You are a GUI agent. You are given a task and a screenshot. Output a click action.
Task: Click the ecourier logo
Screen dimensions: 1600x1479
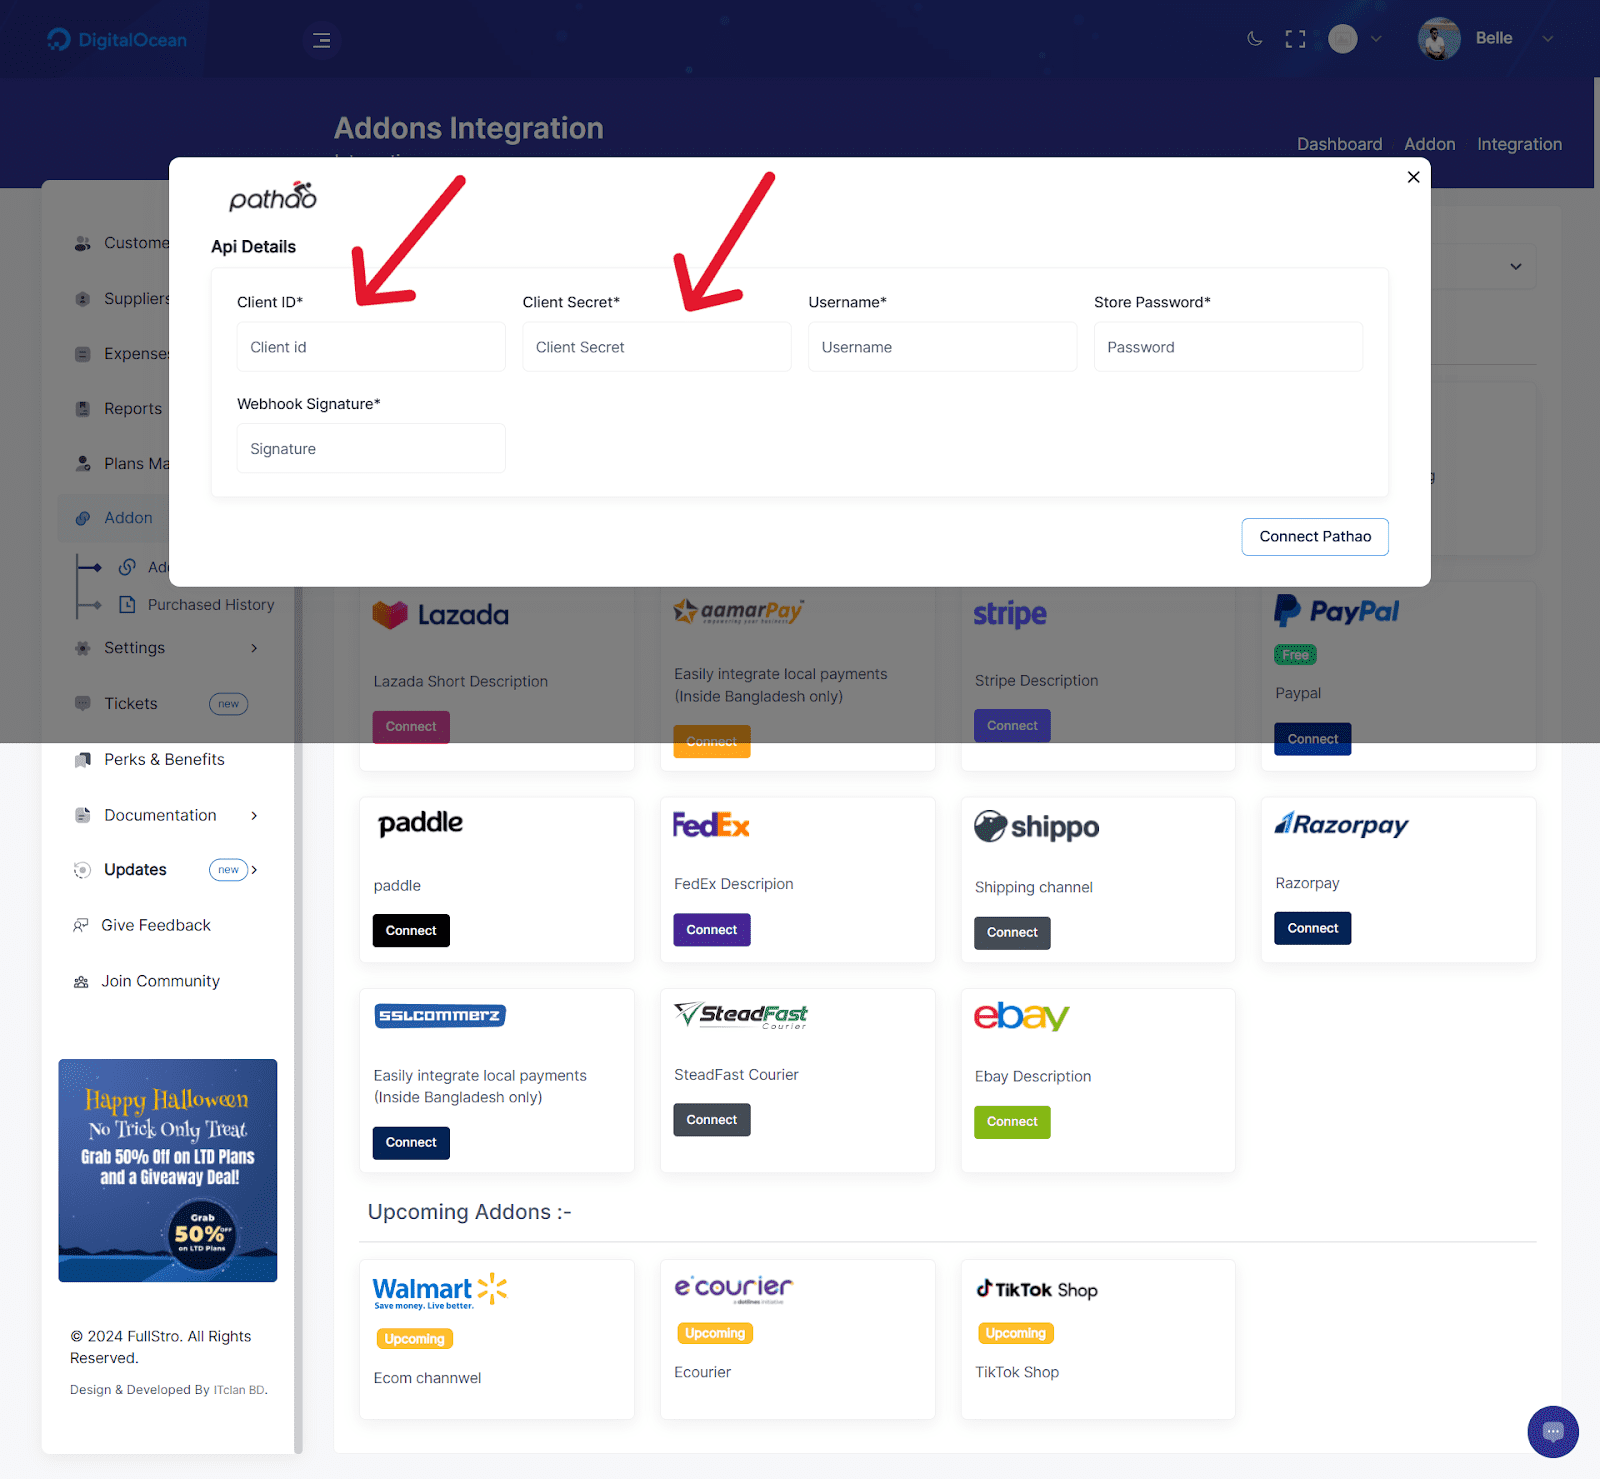(x=734, y=1289)
